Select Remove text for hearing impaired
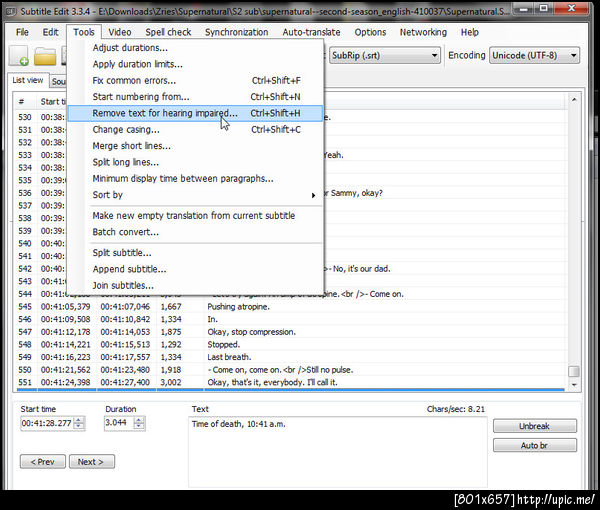 coord(195,113)
